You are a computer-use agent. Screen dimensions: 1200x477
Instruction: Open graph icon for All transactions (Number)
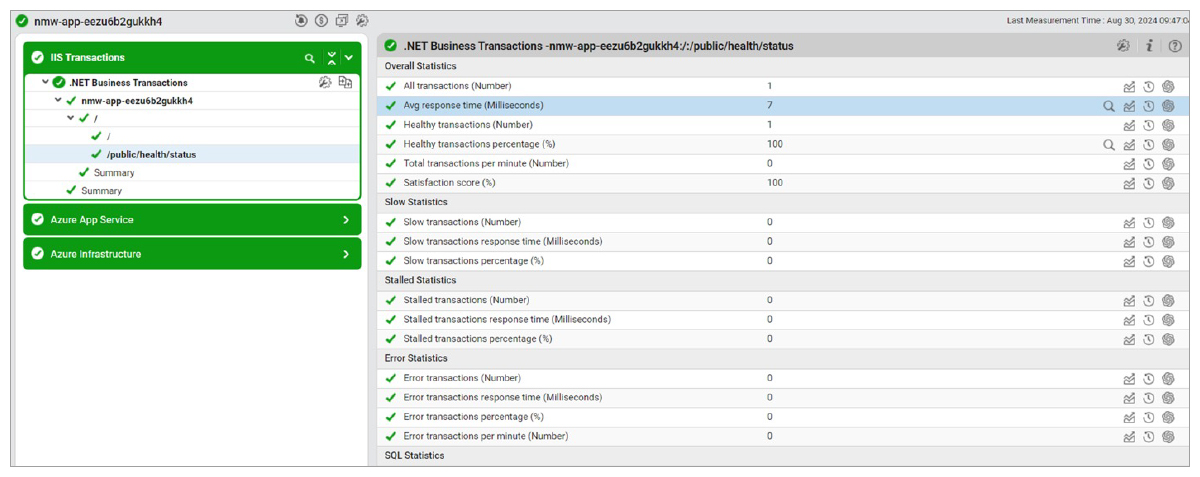point(1129,87)
